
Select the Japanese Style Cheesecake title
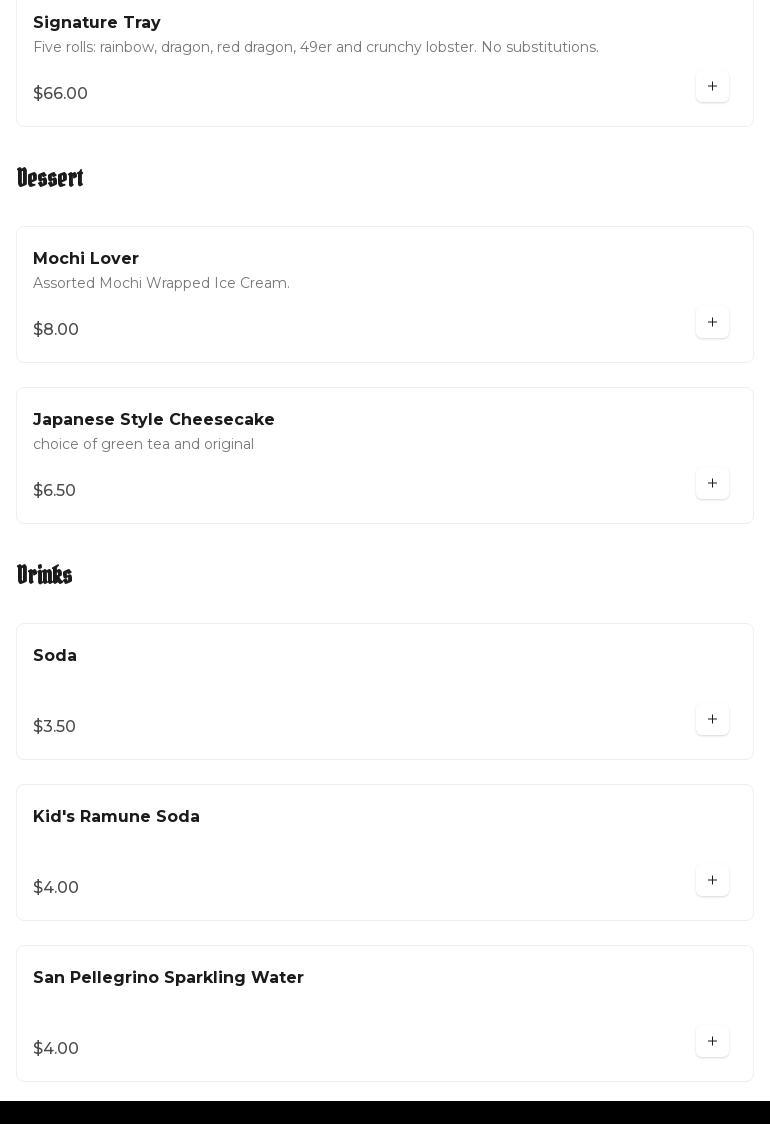pyautogui.click(x=154, y=420)
